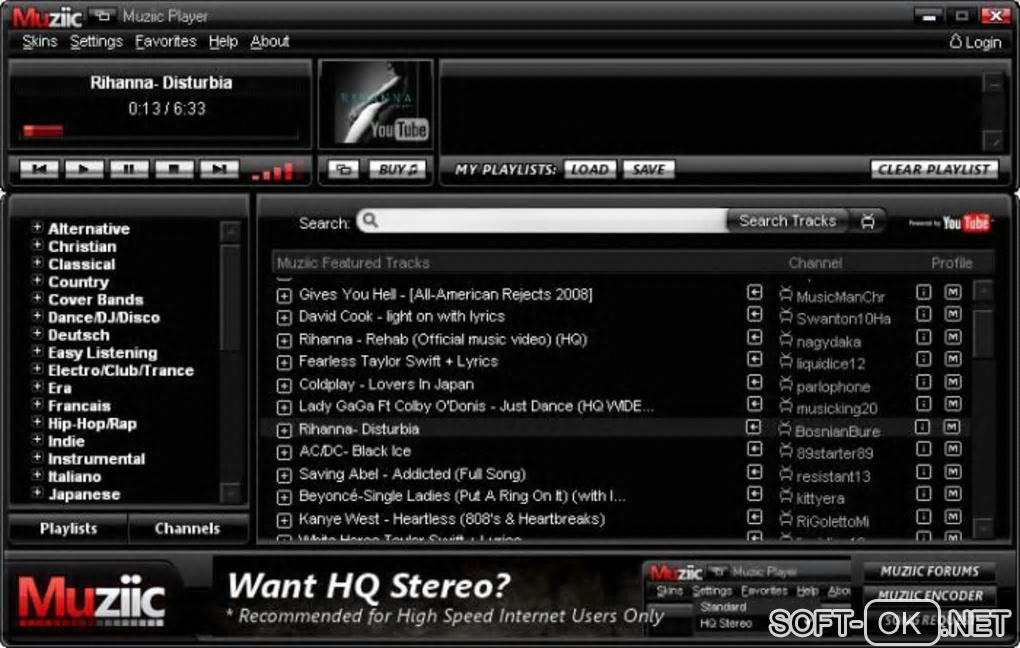Select the Japanese genre
This screenshot has height=648, width=1020.
point(84,494)
